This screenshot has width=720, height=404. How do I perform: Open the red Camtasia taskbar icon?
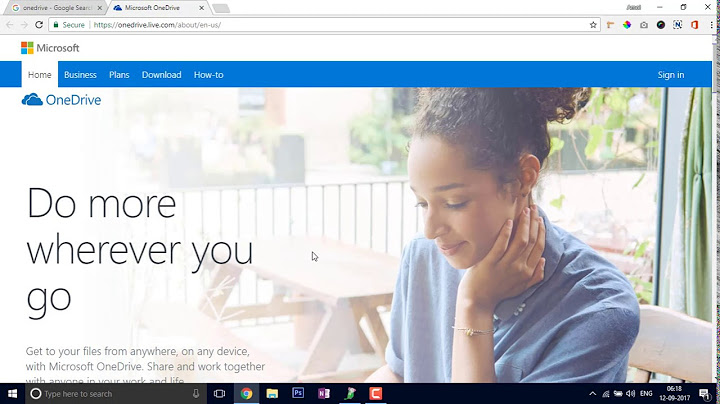point(376,393)
